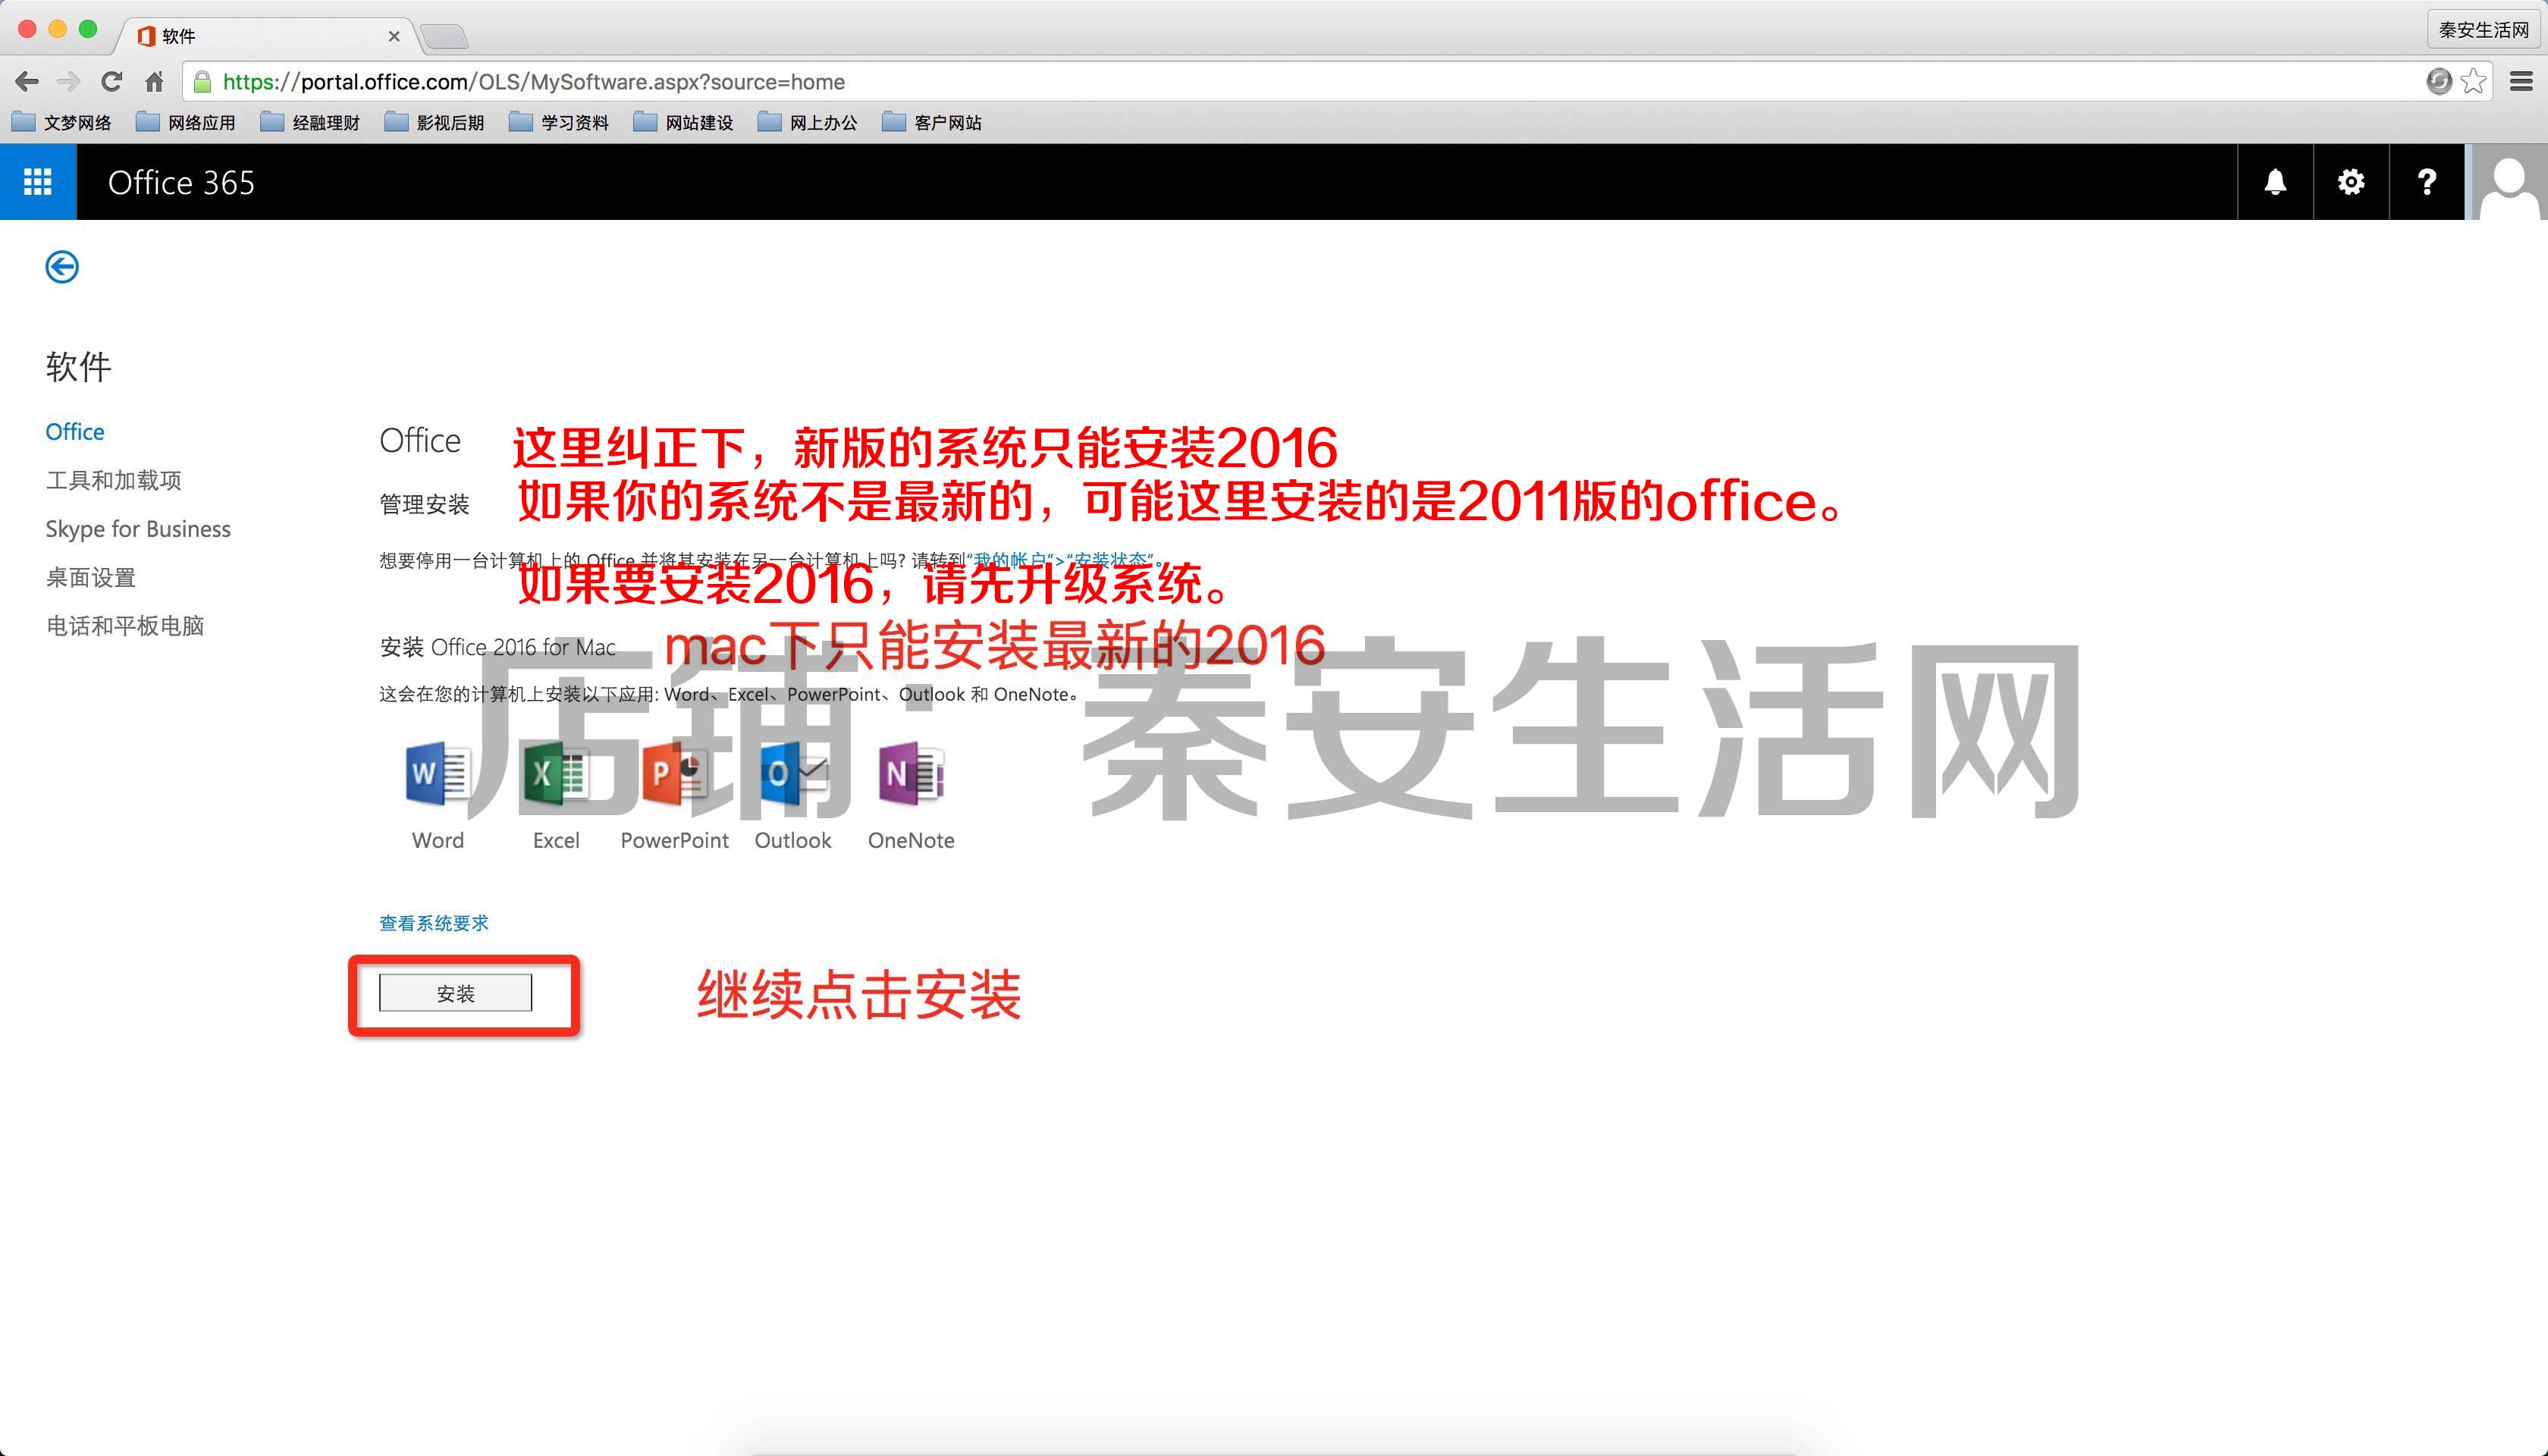Click the blue back arrow circle
The height and width of the screenshot is (1456, 2548).
62,267
